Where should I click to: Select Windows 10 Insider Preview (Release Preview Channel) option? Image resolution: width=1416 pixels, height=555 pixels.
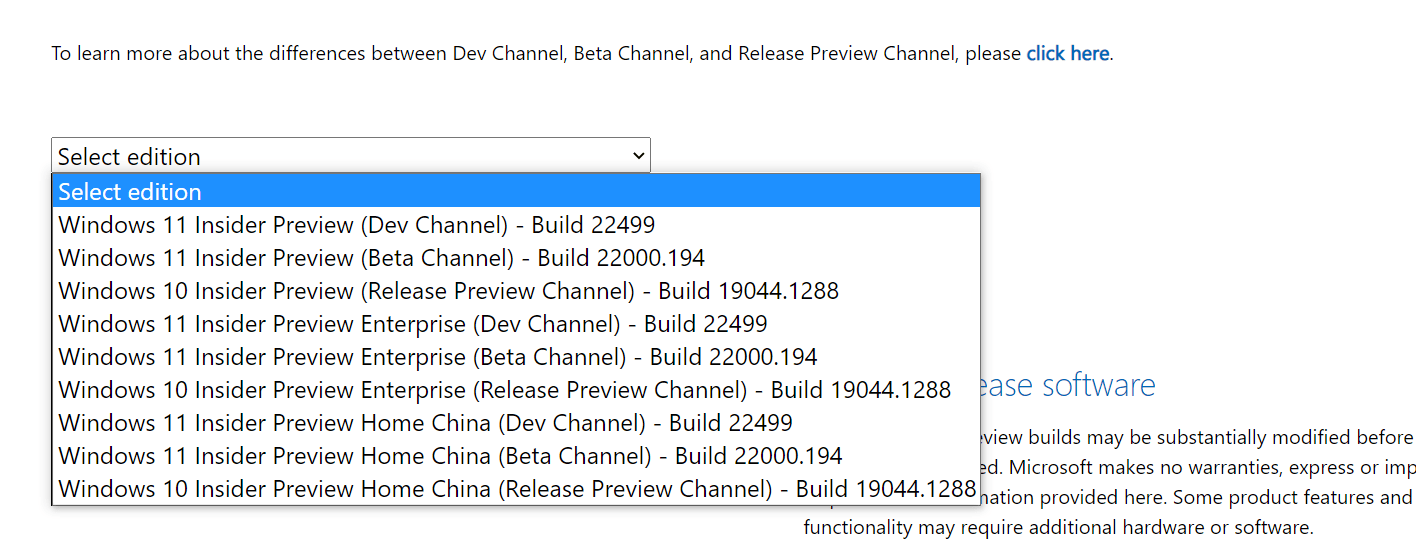point(516,290)
